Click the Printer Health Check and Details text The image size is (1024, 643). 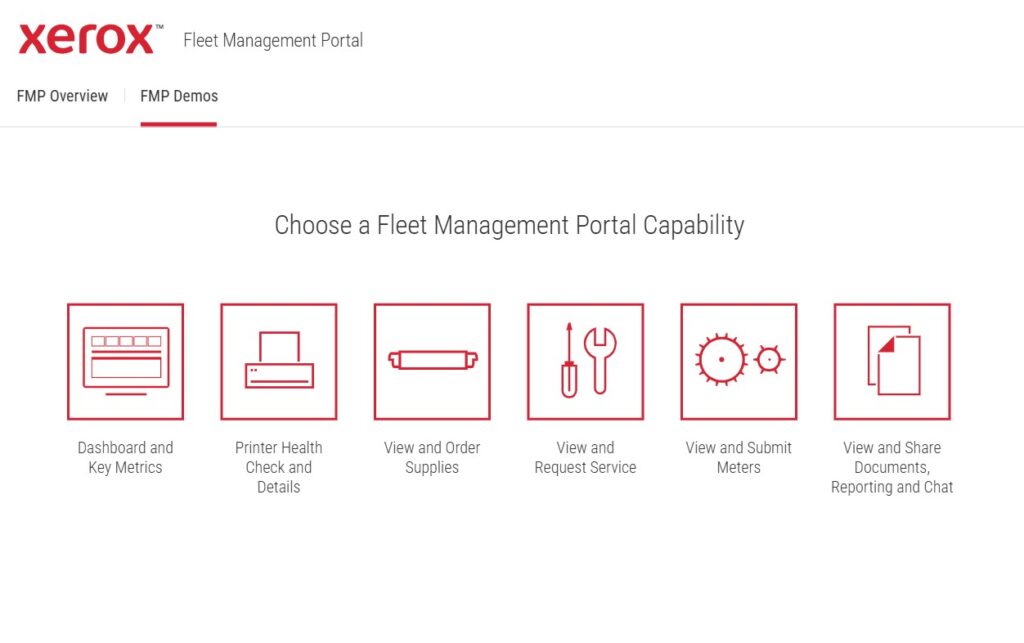point(279,467)
